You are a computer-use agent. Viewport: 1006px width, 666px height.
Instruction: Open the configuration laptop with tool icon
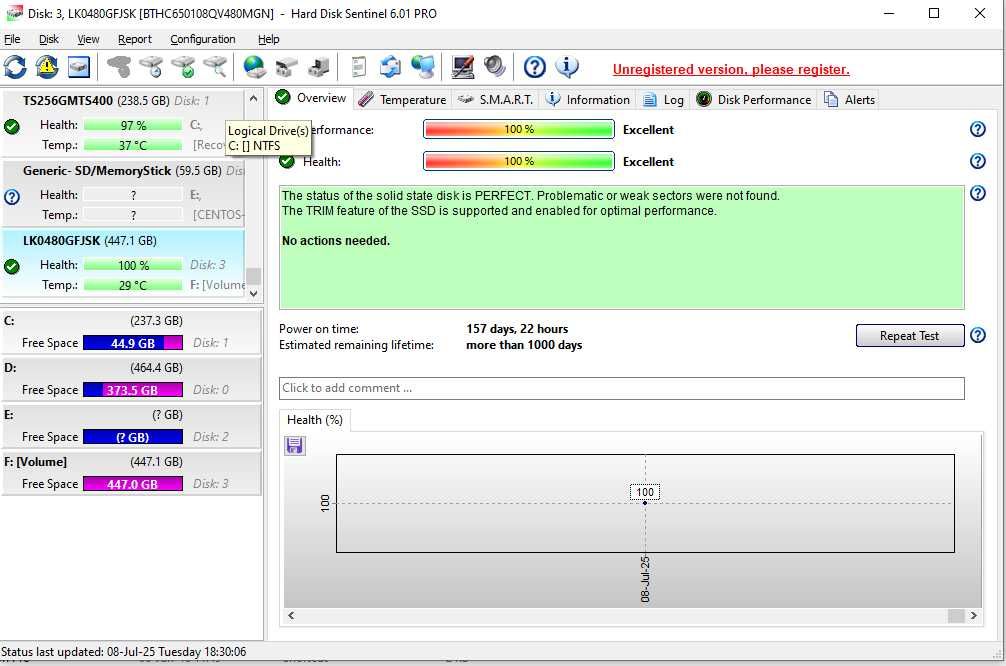point(463,67)
